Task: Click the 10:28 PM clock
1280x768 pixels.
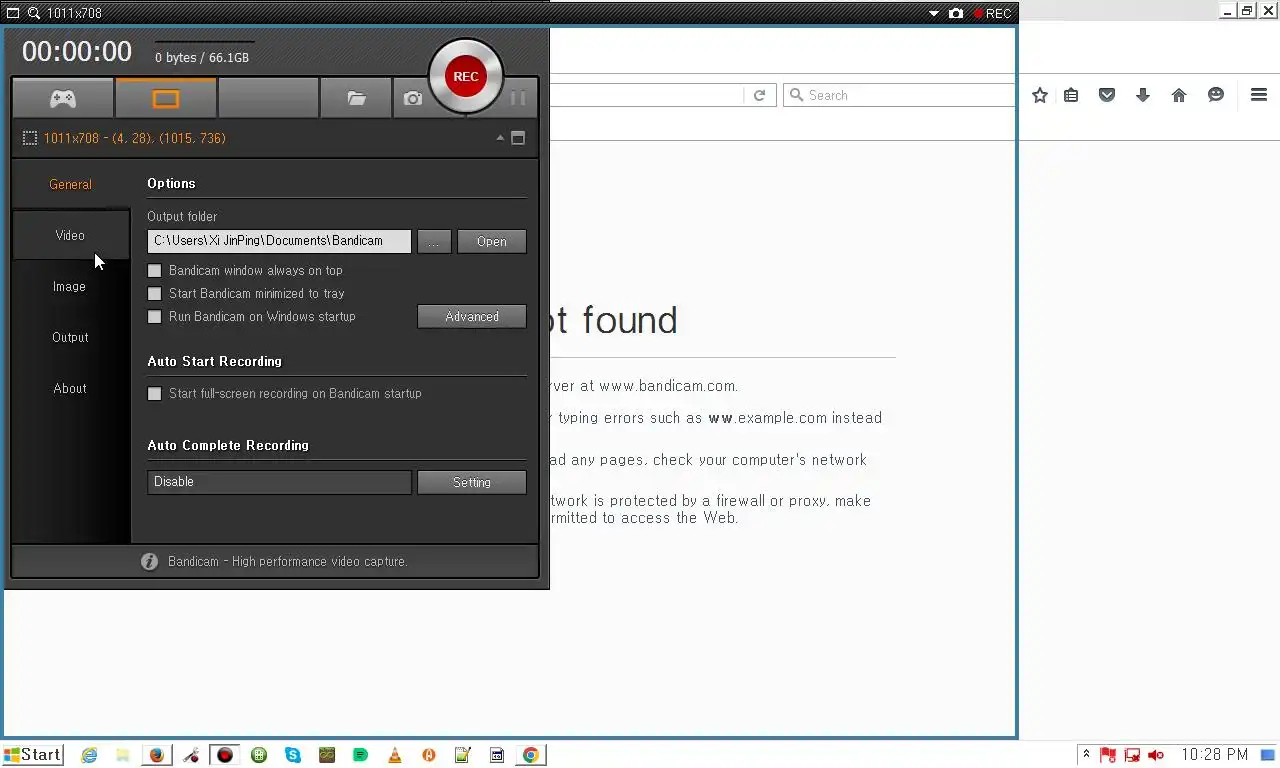Action: tap(1214, 755)
